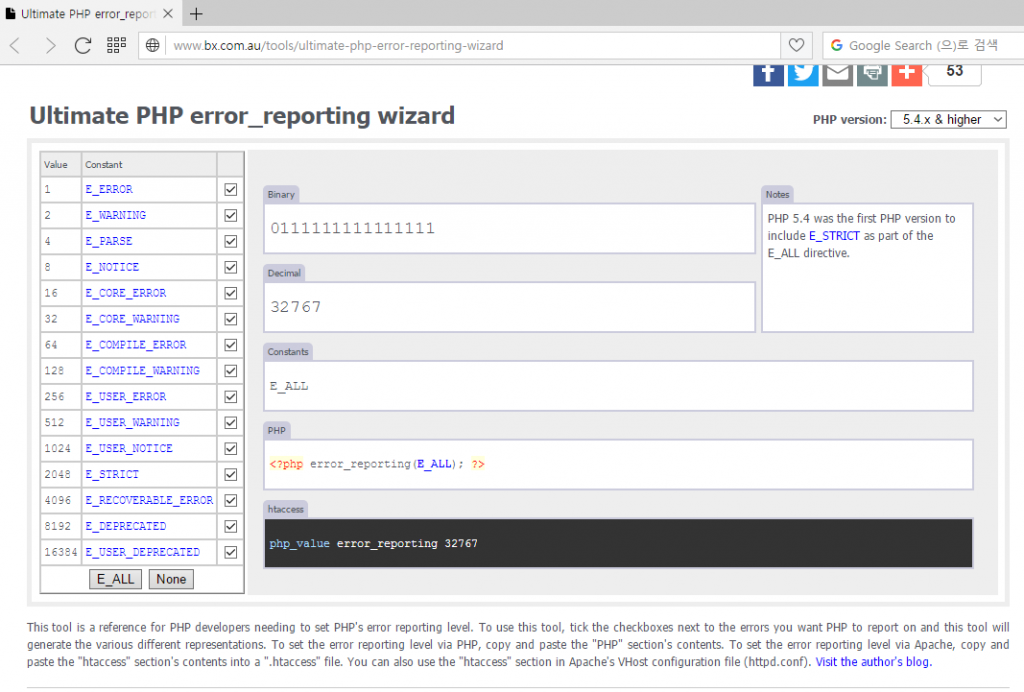Screen dimensions: 1024x692
Task: Uncheck the E_WARNING checkbox
Action: point(231,215)
